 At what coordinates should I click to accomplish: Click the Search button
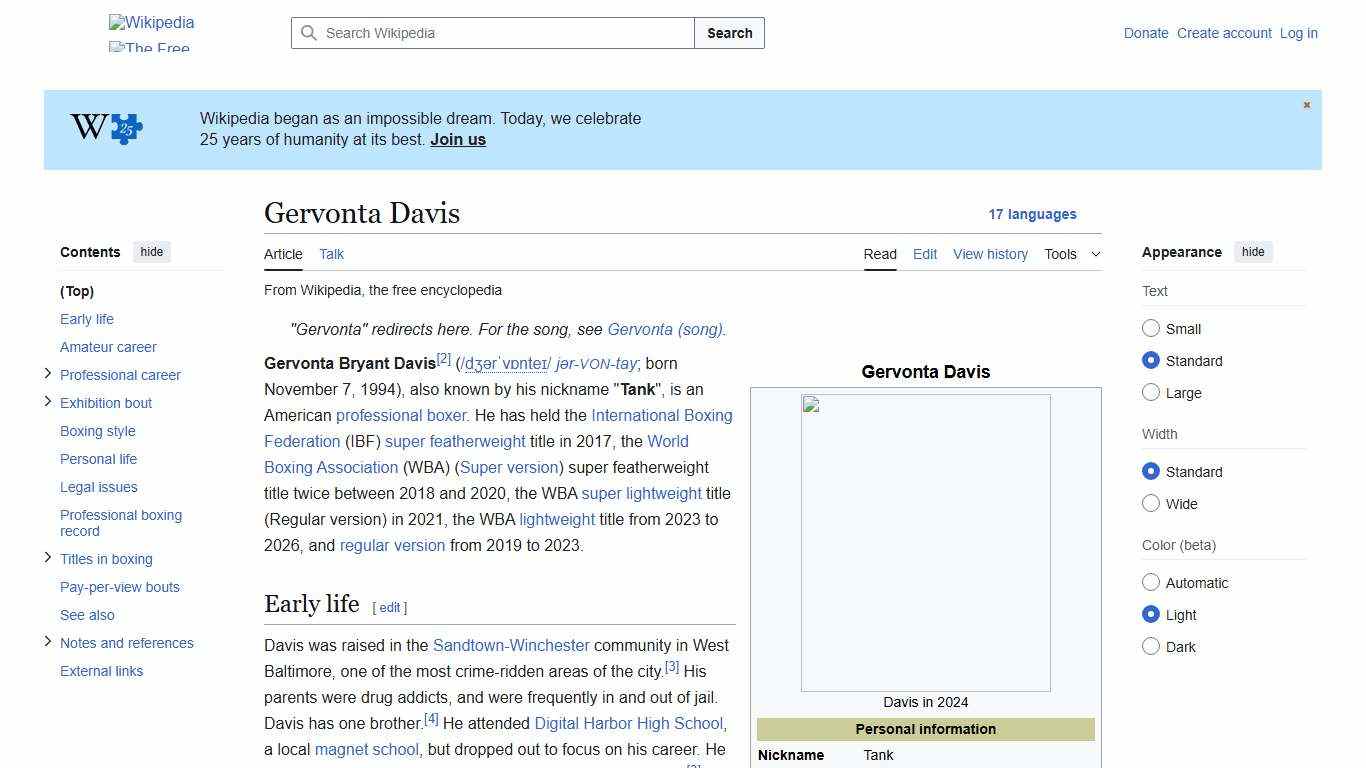click(x=729, y=33)
